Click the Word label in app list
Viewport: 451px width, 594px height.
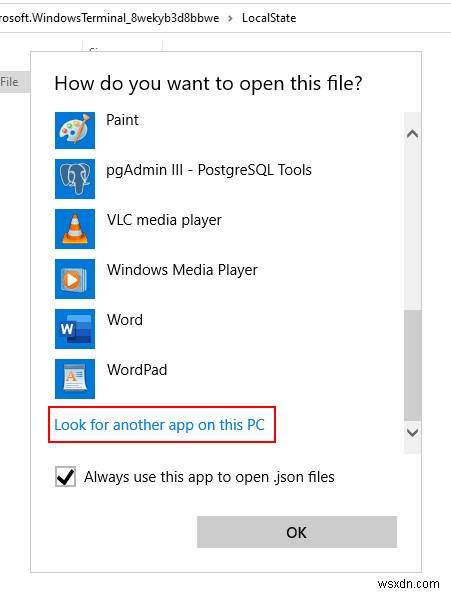click(x=125, y=320)
